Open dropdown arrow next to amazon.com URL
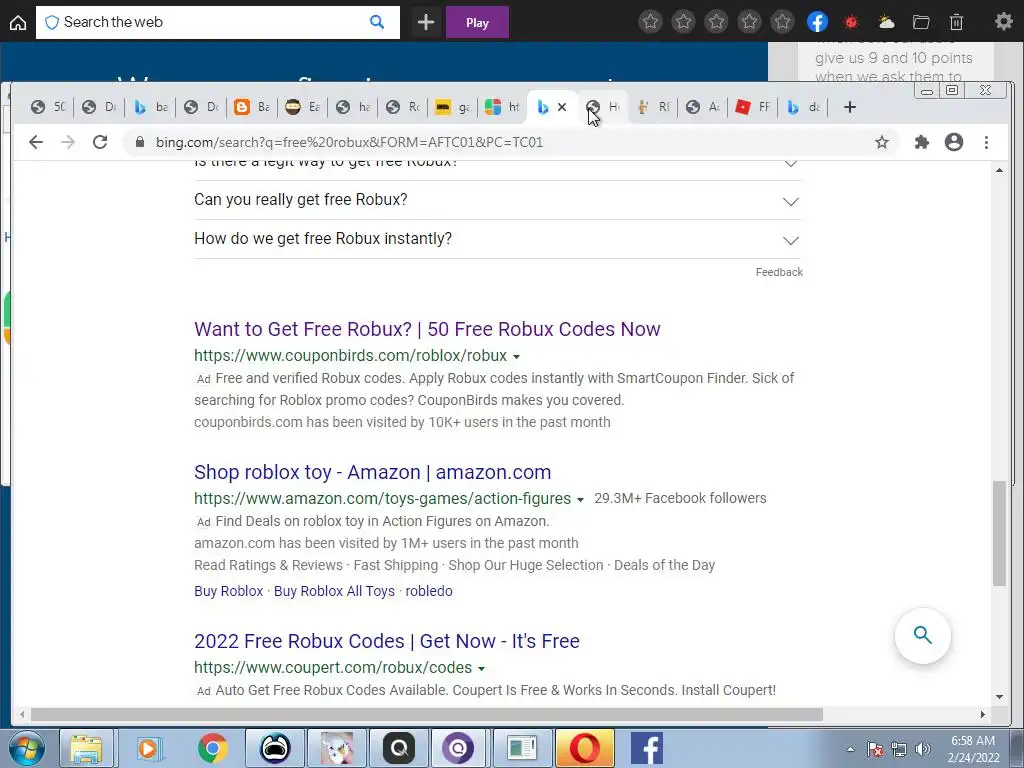Screen dimensions: 1024x768 coord(580,500)
